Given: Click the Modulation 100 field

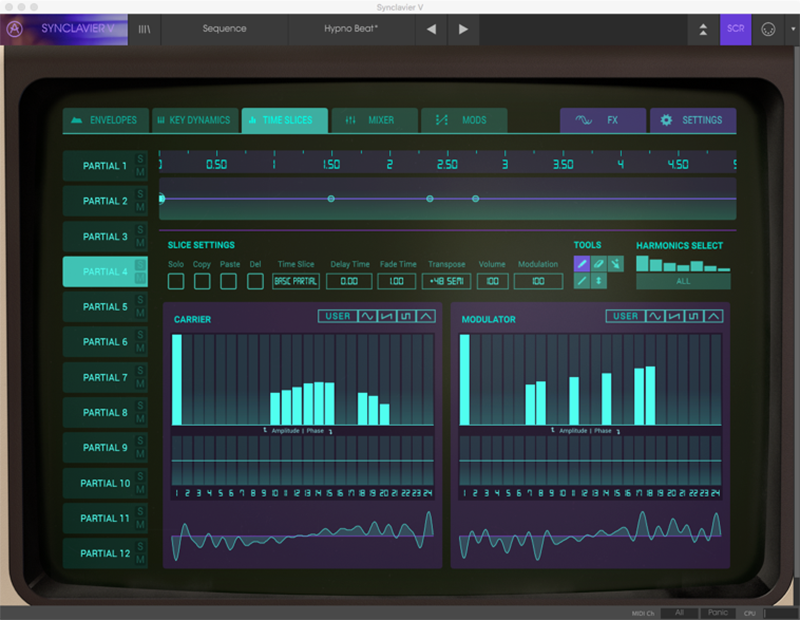Looking at the screenshot, I should [x=538, y=281].
